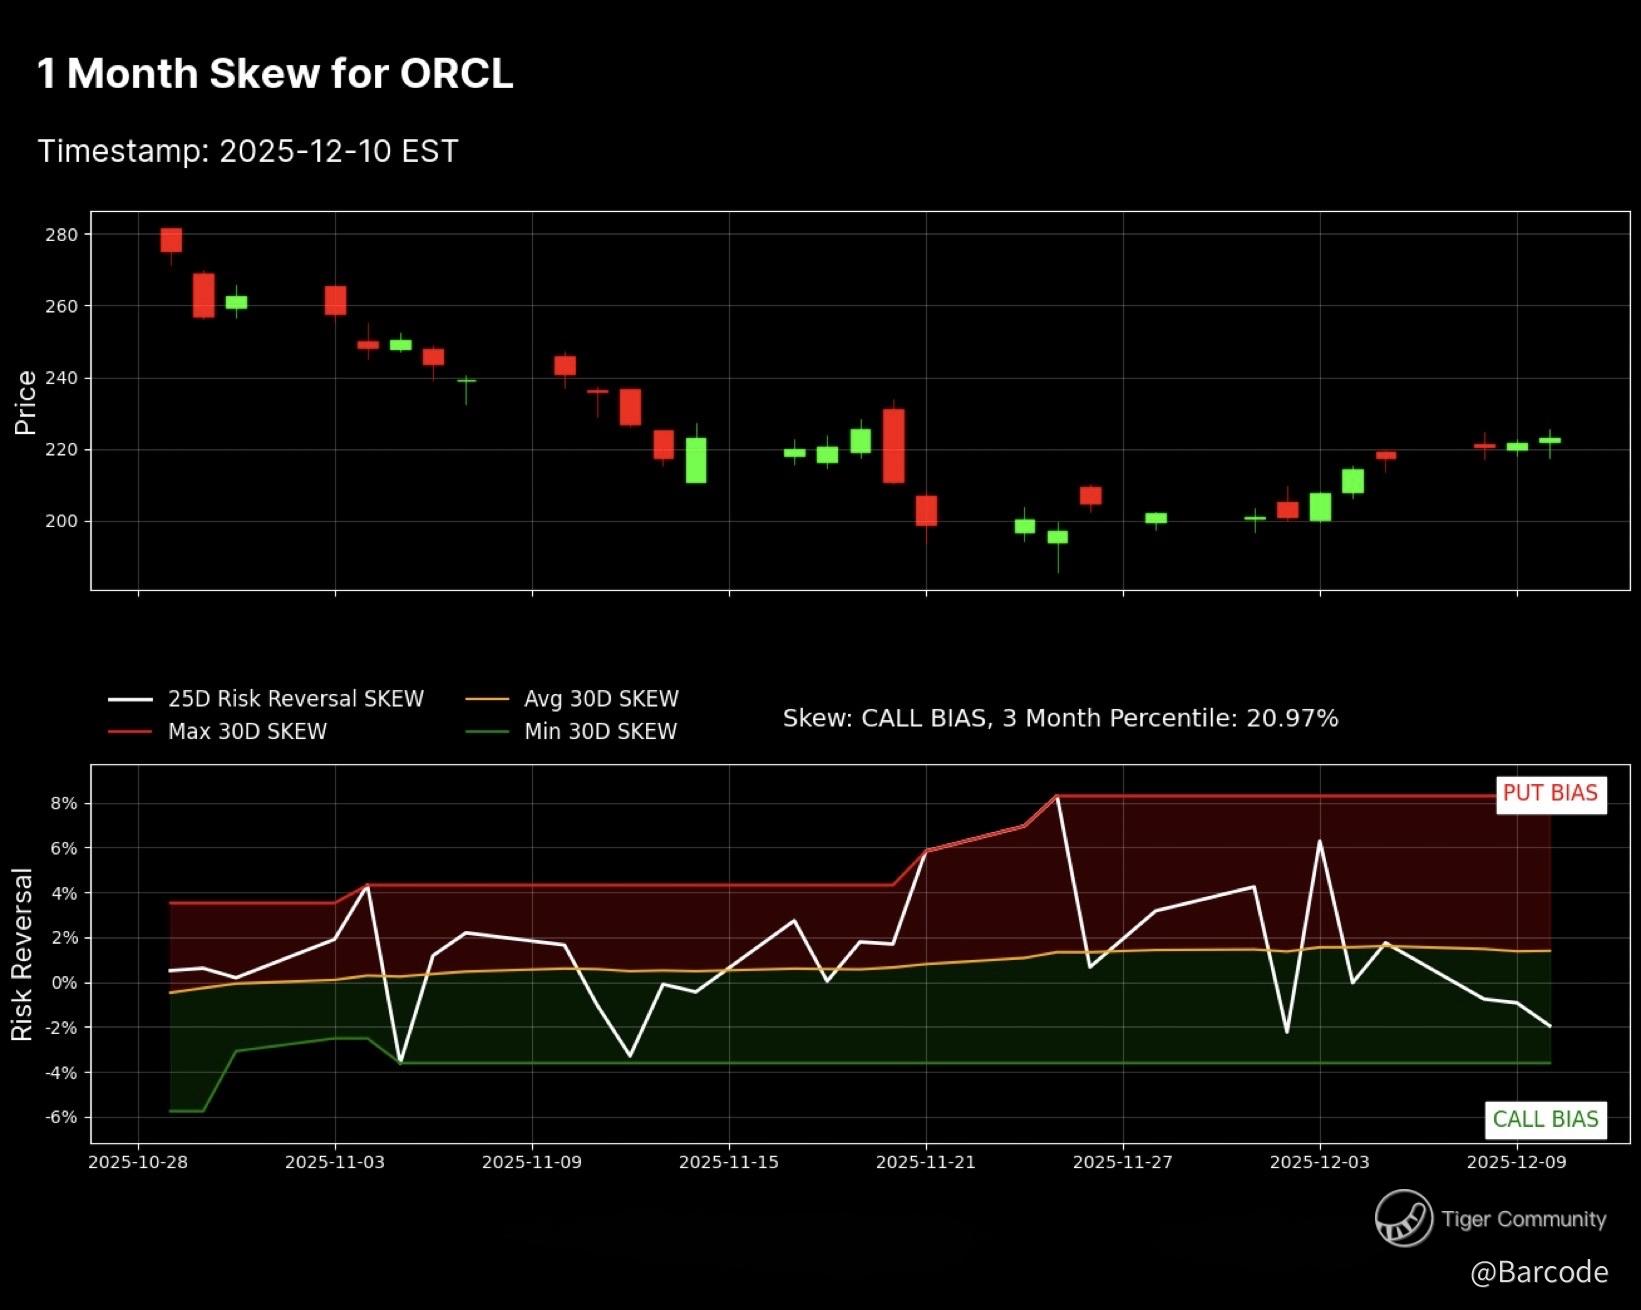Click the -6% risk reversal tick label
This screenshot has height=1310, width=1641.
click(61, 1117)
